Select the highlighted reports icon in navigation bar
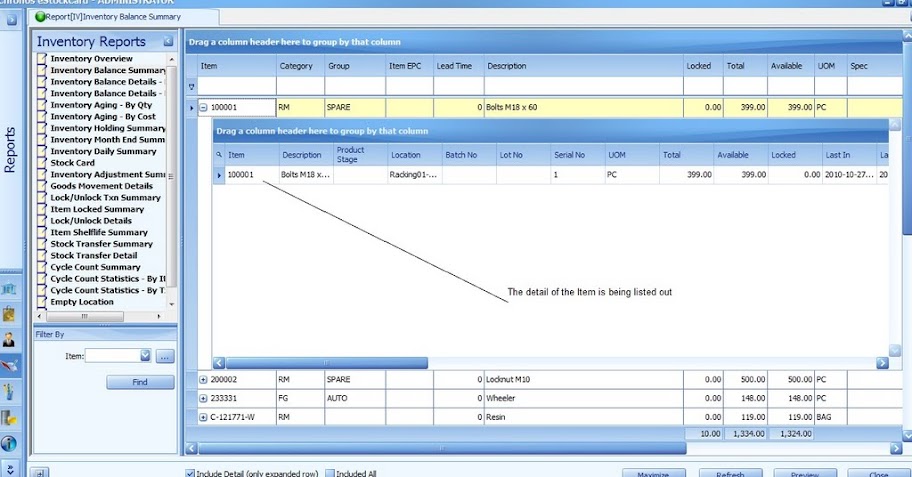Screen dimensions: 912x477 (x=10, y=366)
